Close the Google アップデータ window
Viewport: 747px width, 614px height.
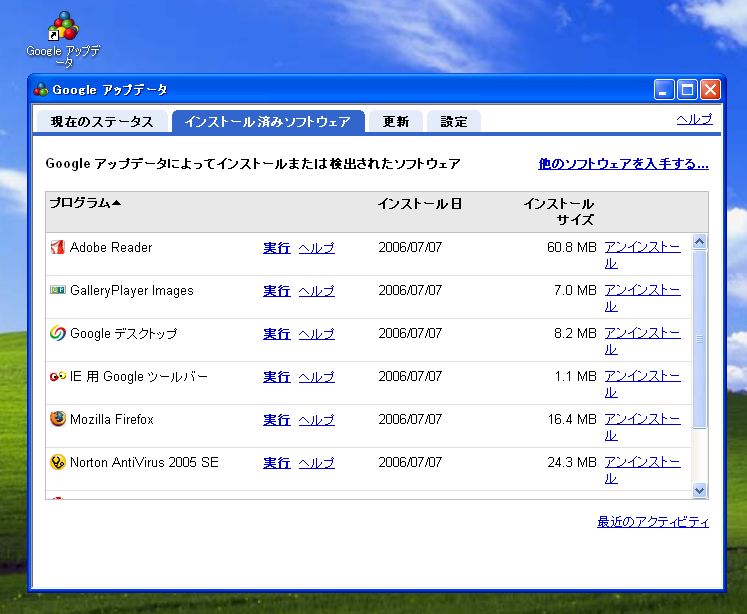(710, 90)
